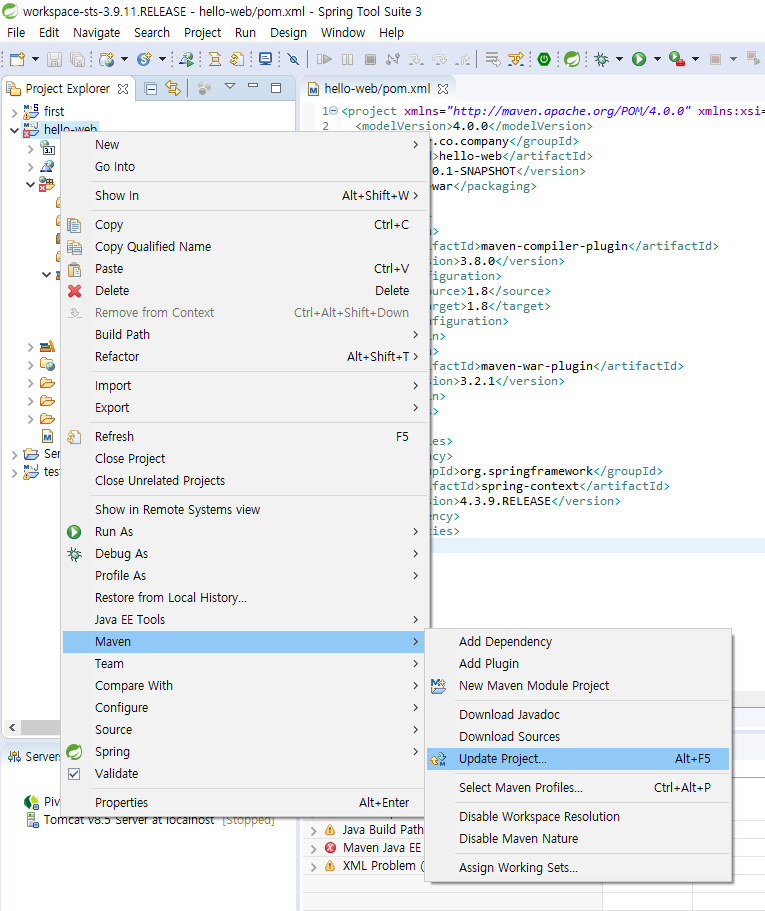Viewport: 765px width, 911px height.
Task: Expand the first project node
Action: click(14, 112)
